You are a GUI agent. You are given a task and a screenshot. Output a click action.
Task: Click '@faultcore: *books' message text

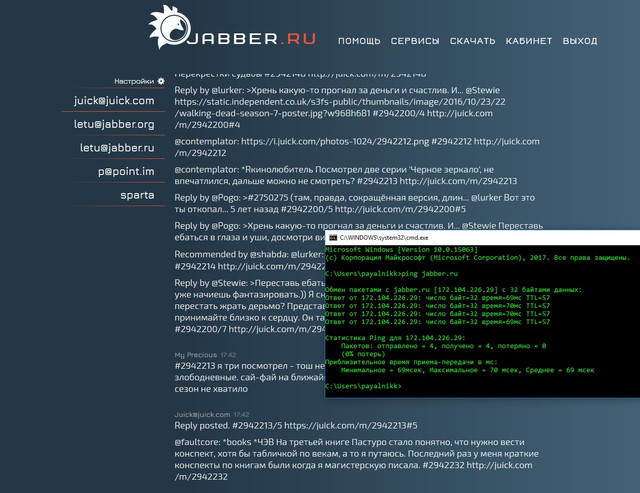(356, 459)
